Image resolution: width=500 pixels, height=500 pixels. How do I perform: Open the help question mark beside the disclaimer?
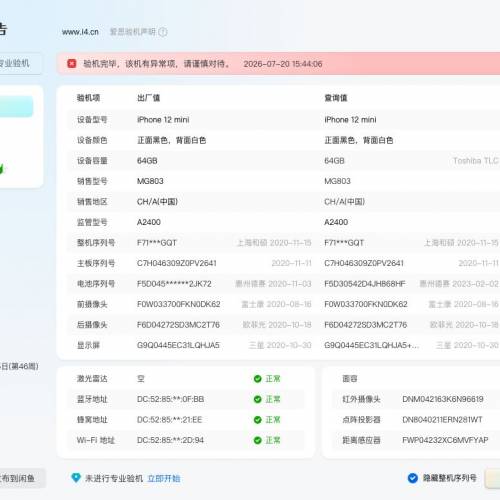pyautogui.click(x=163, y=32)
